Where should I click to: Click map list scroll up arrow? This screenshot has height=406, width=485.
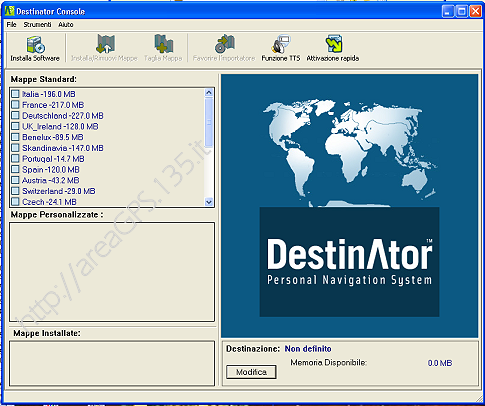pyautogui.click(x=209, y=93)
